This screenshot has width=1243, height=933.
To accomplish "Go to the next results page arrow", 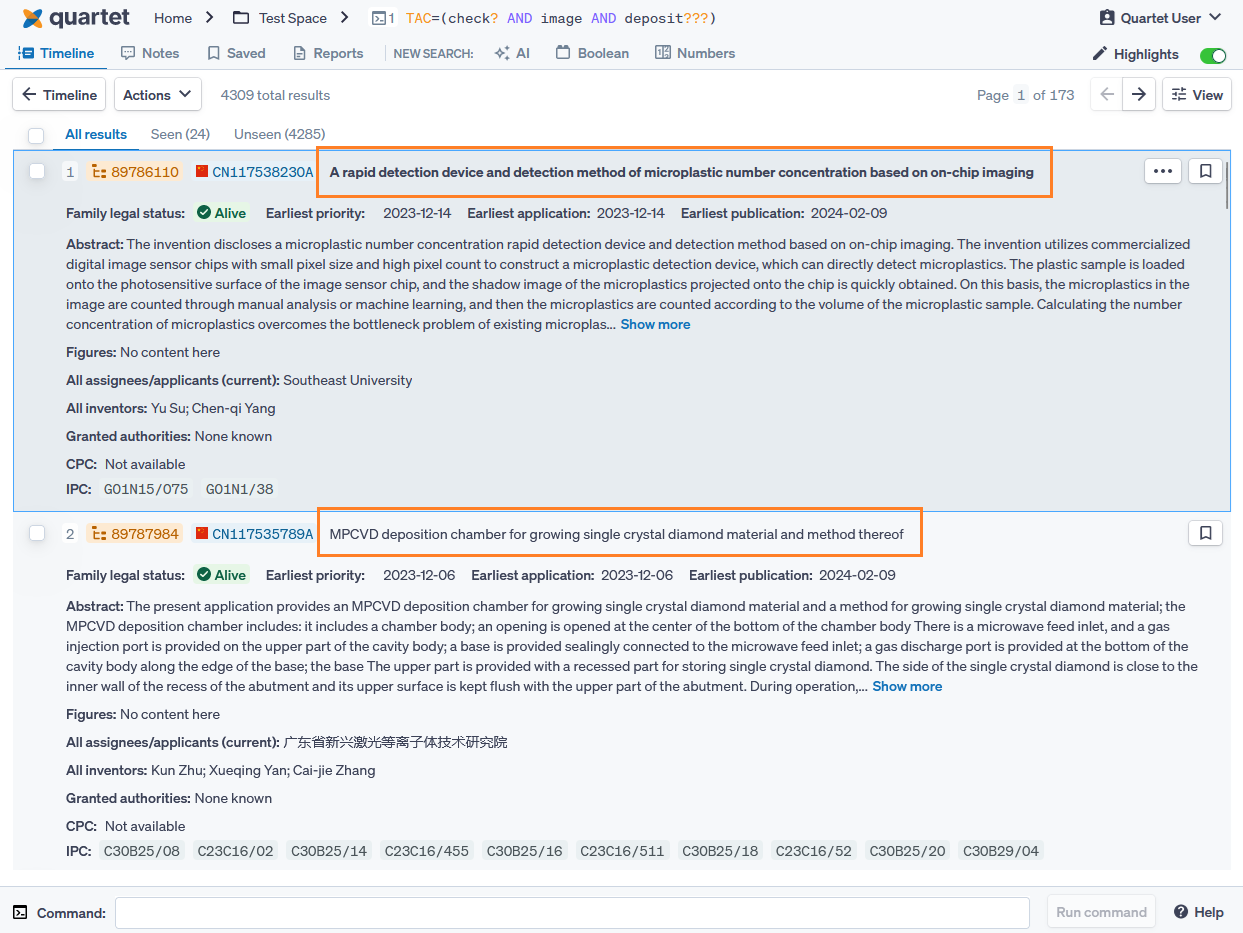I will [1138, 95].
